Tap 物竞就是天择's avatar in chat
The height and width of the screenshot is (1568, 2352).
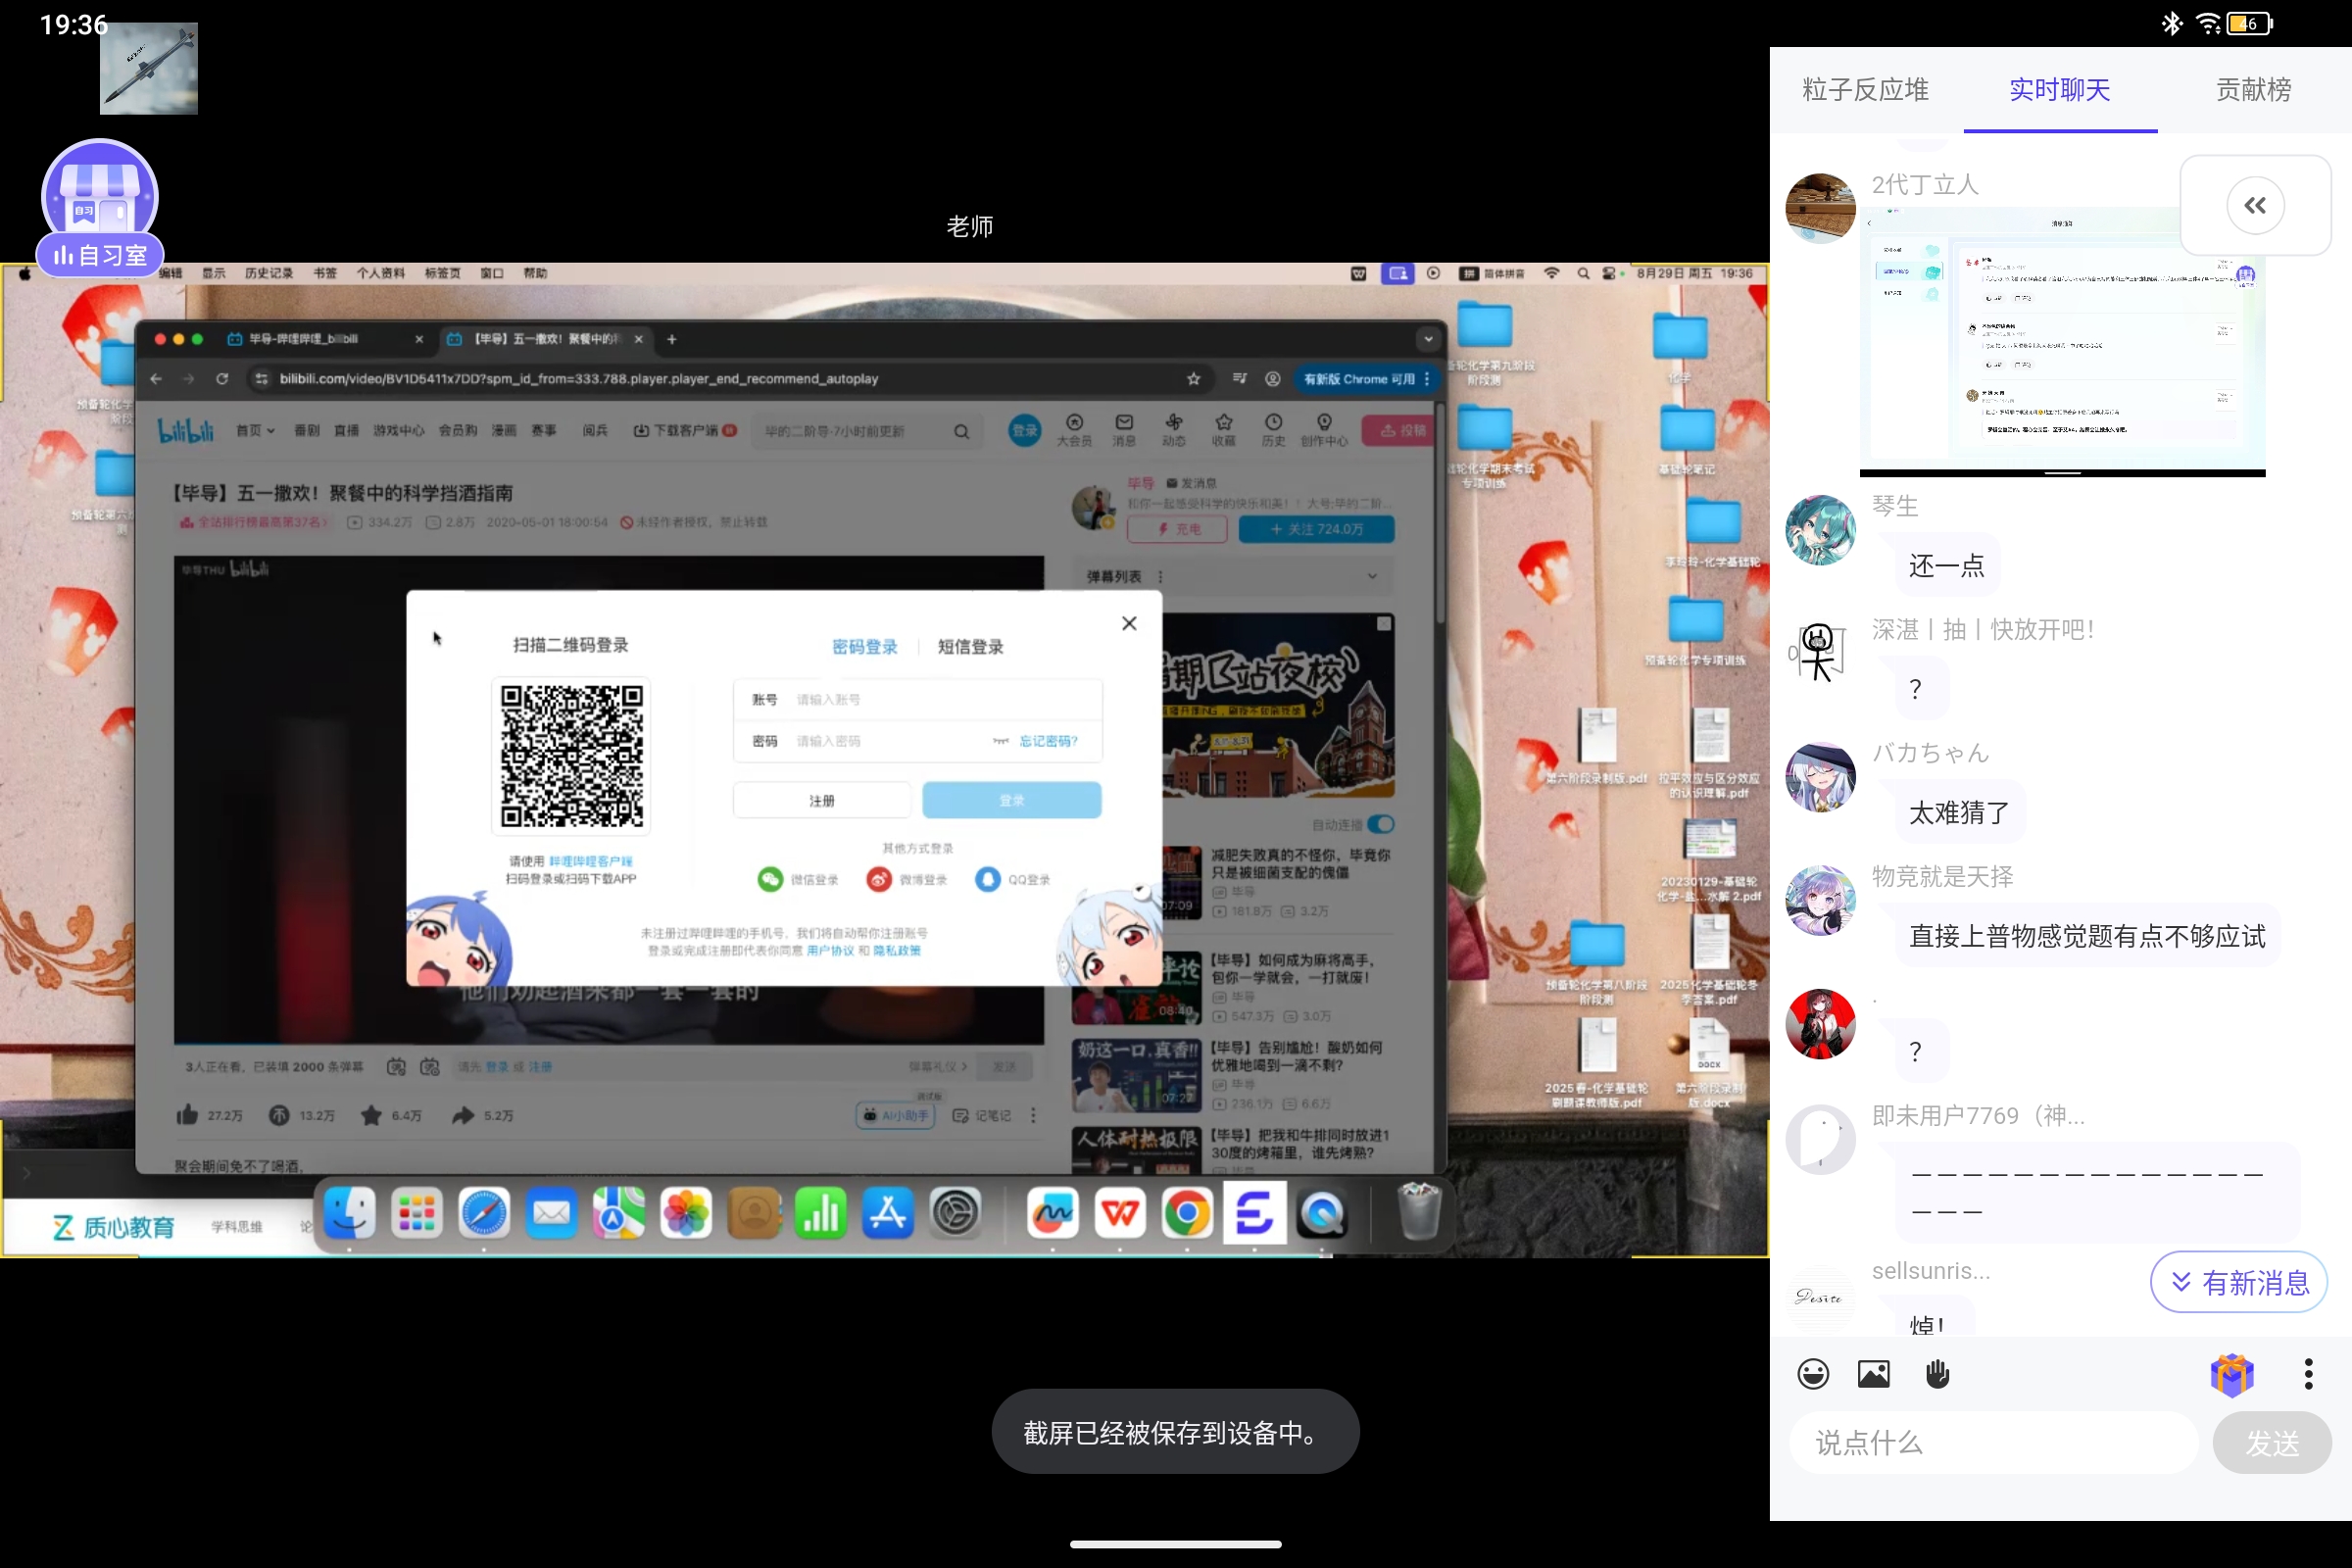1820,900
